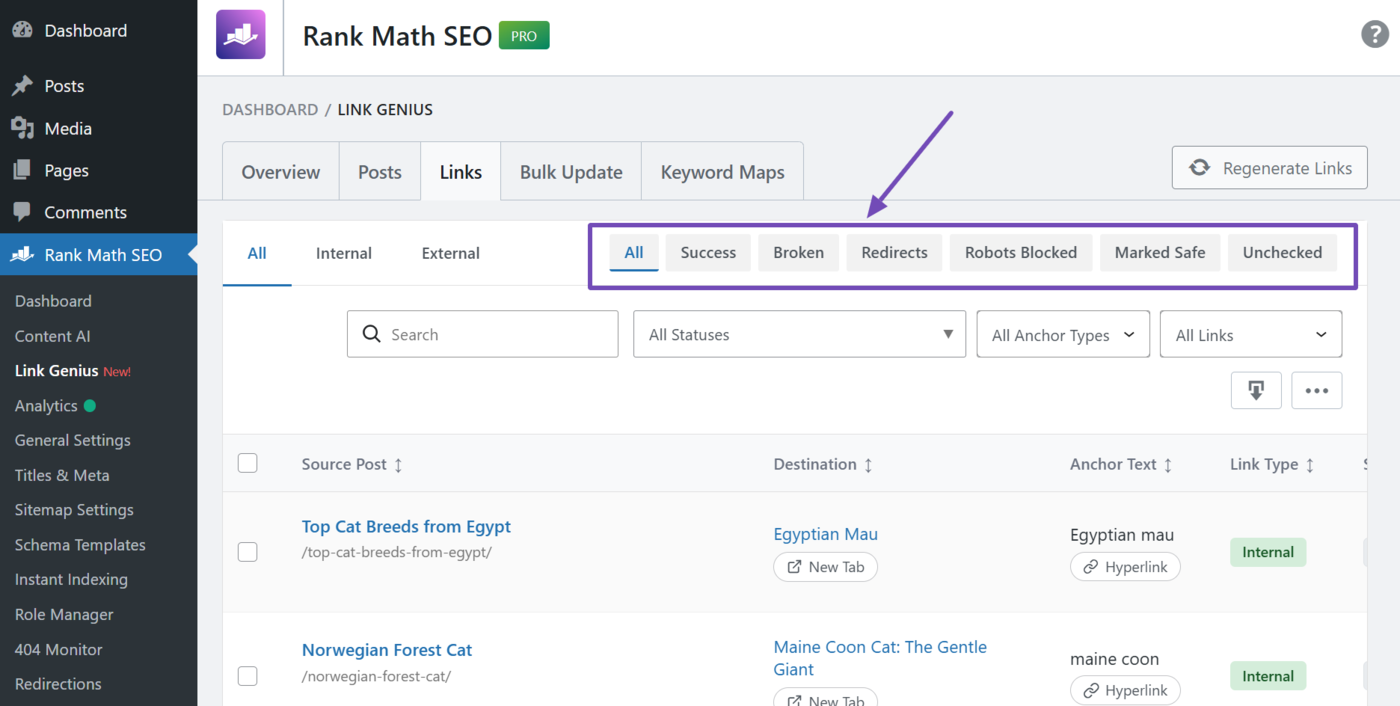This screenshot has height=706, width=1400.
Task: Select the checkbox on Top Cat Breeds row
Action: [247, 551]
